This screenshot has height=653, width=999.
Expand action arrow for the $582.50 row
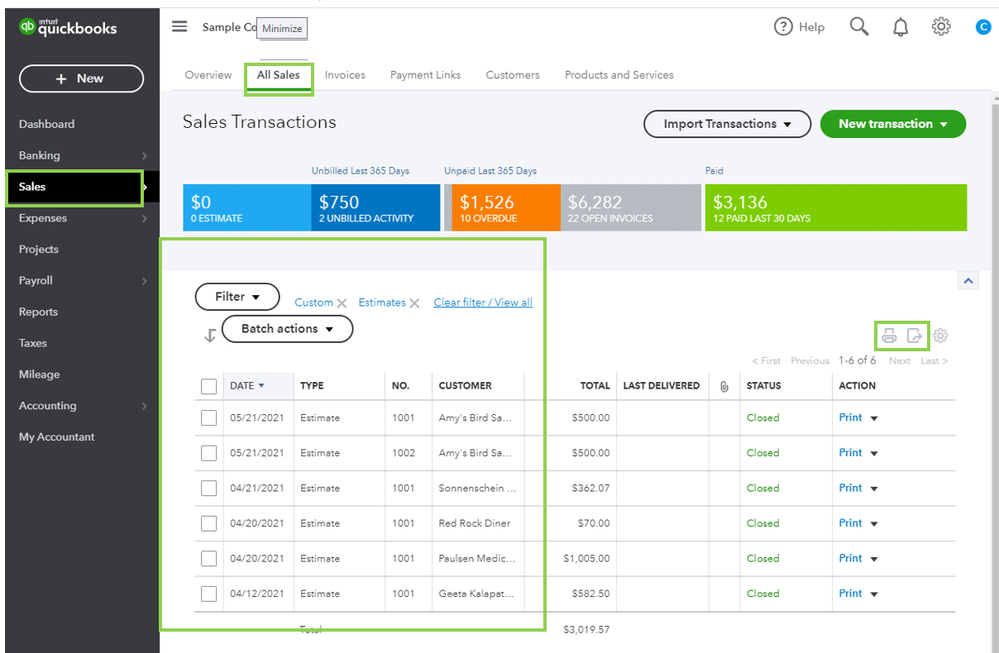point(874,594)
